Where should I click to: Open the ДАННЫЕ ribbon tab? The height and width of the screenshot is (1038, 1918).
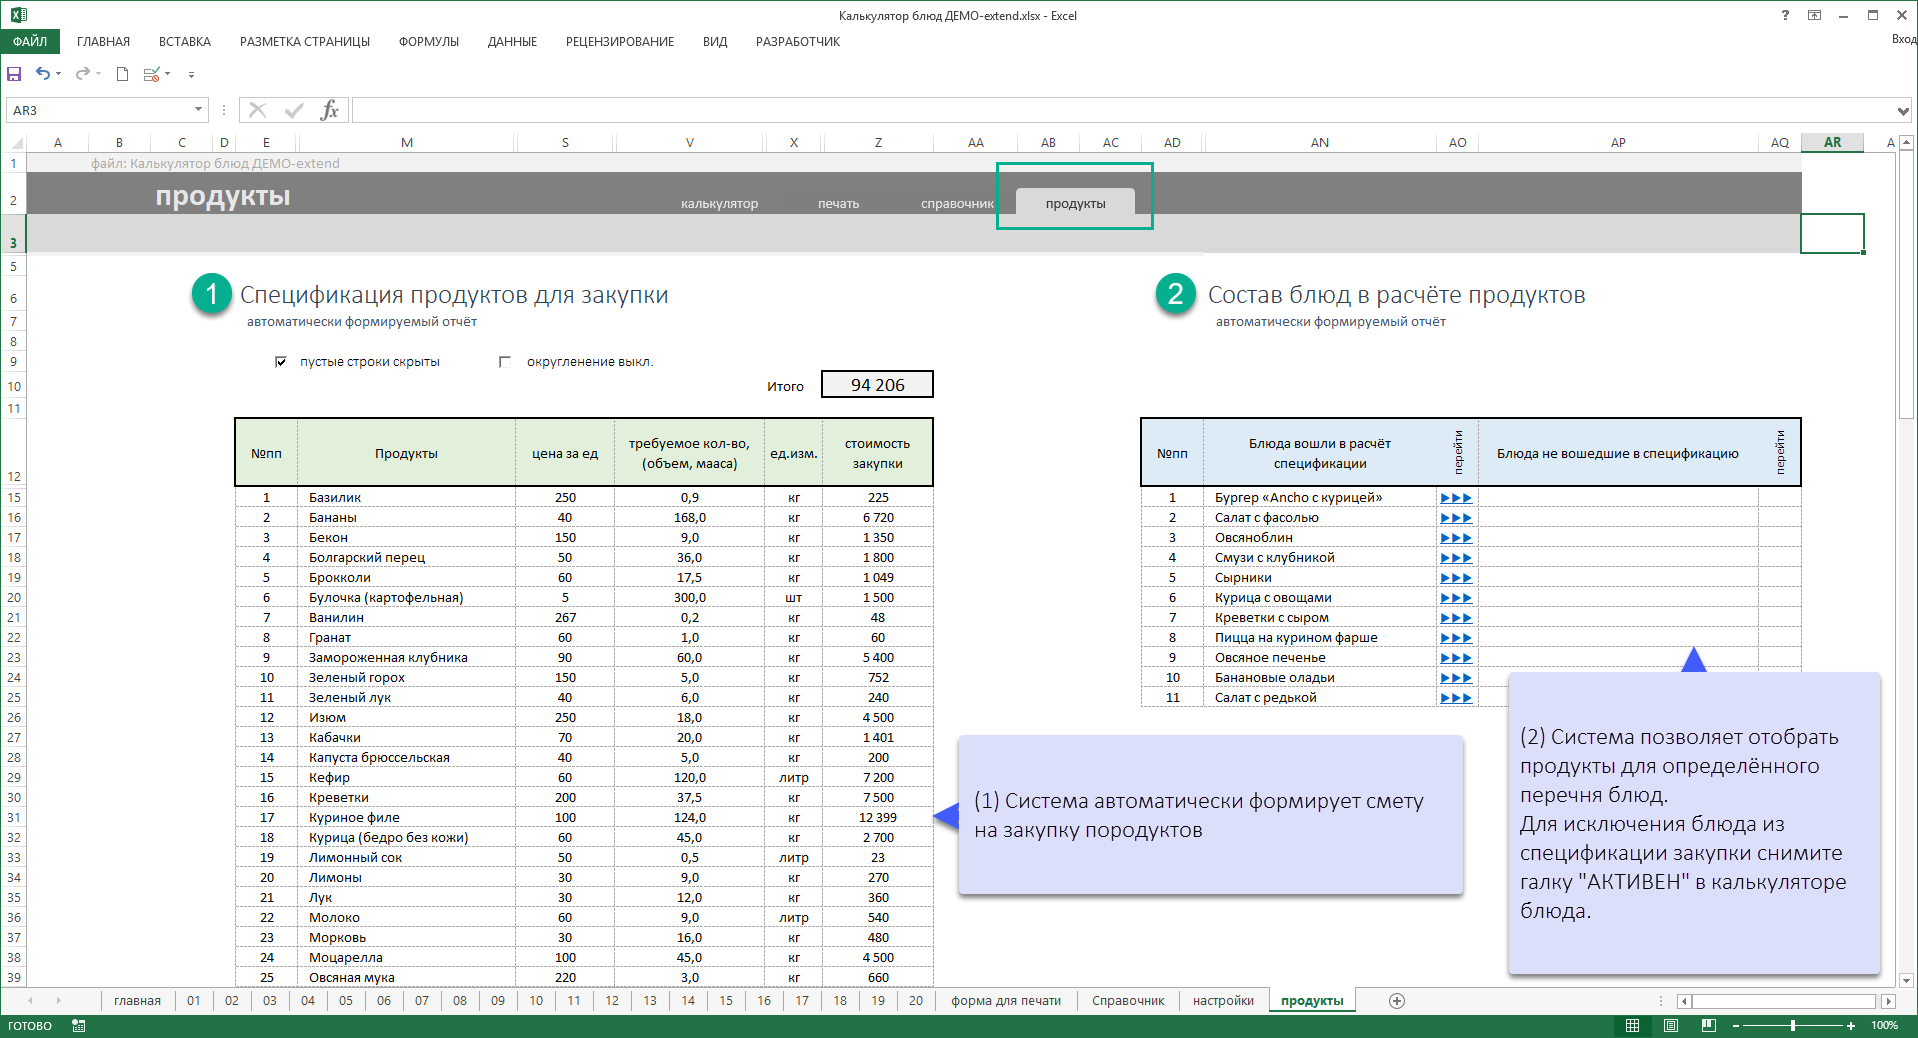pos(512,42)
